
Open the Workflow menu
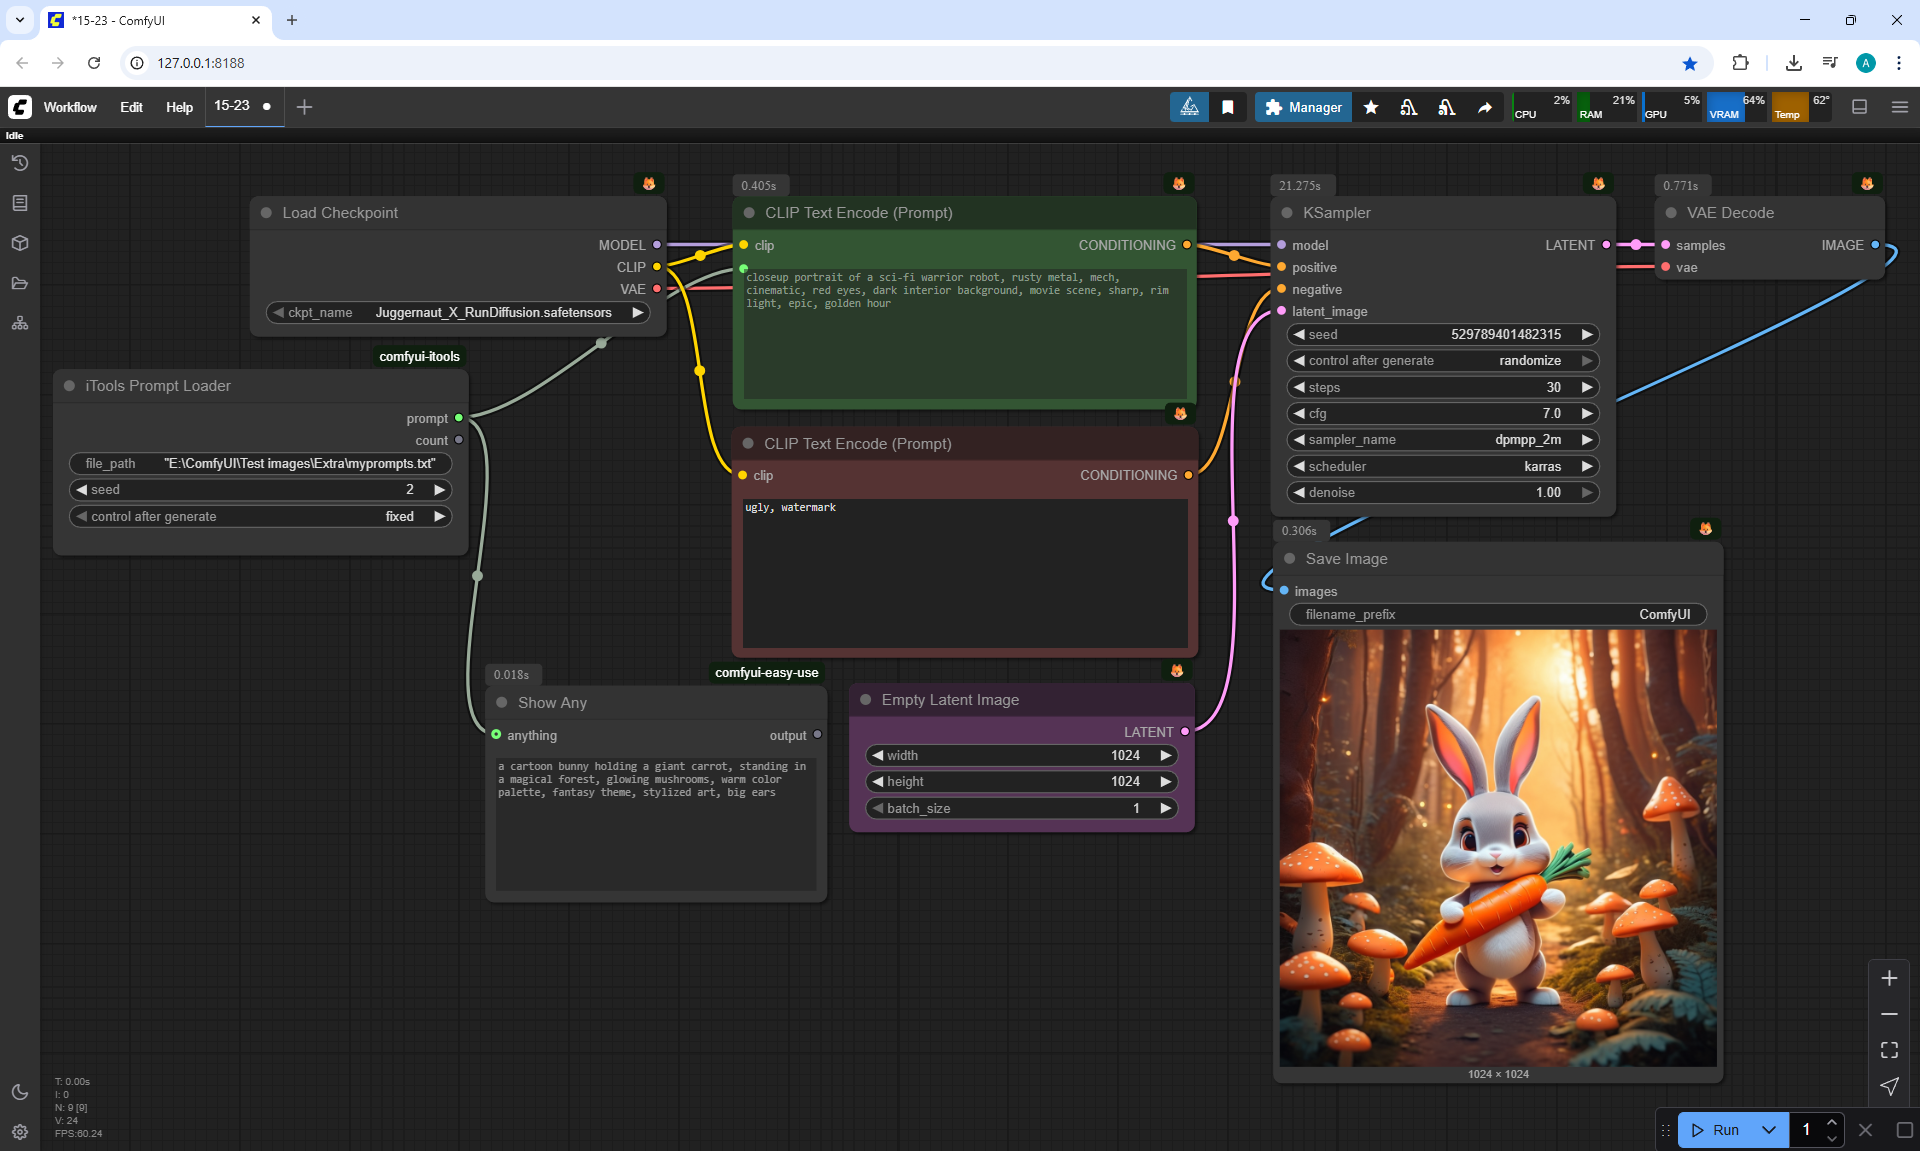point(70,107)
